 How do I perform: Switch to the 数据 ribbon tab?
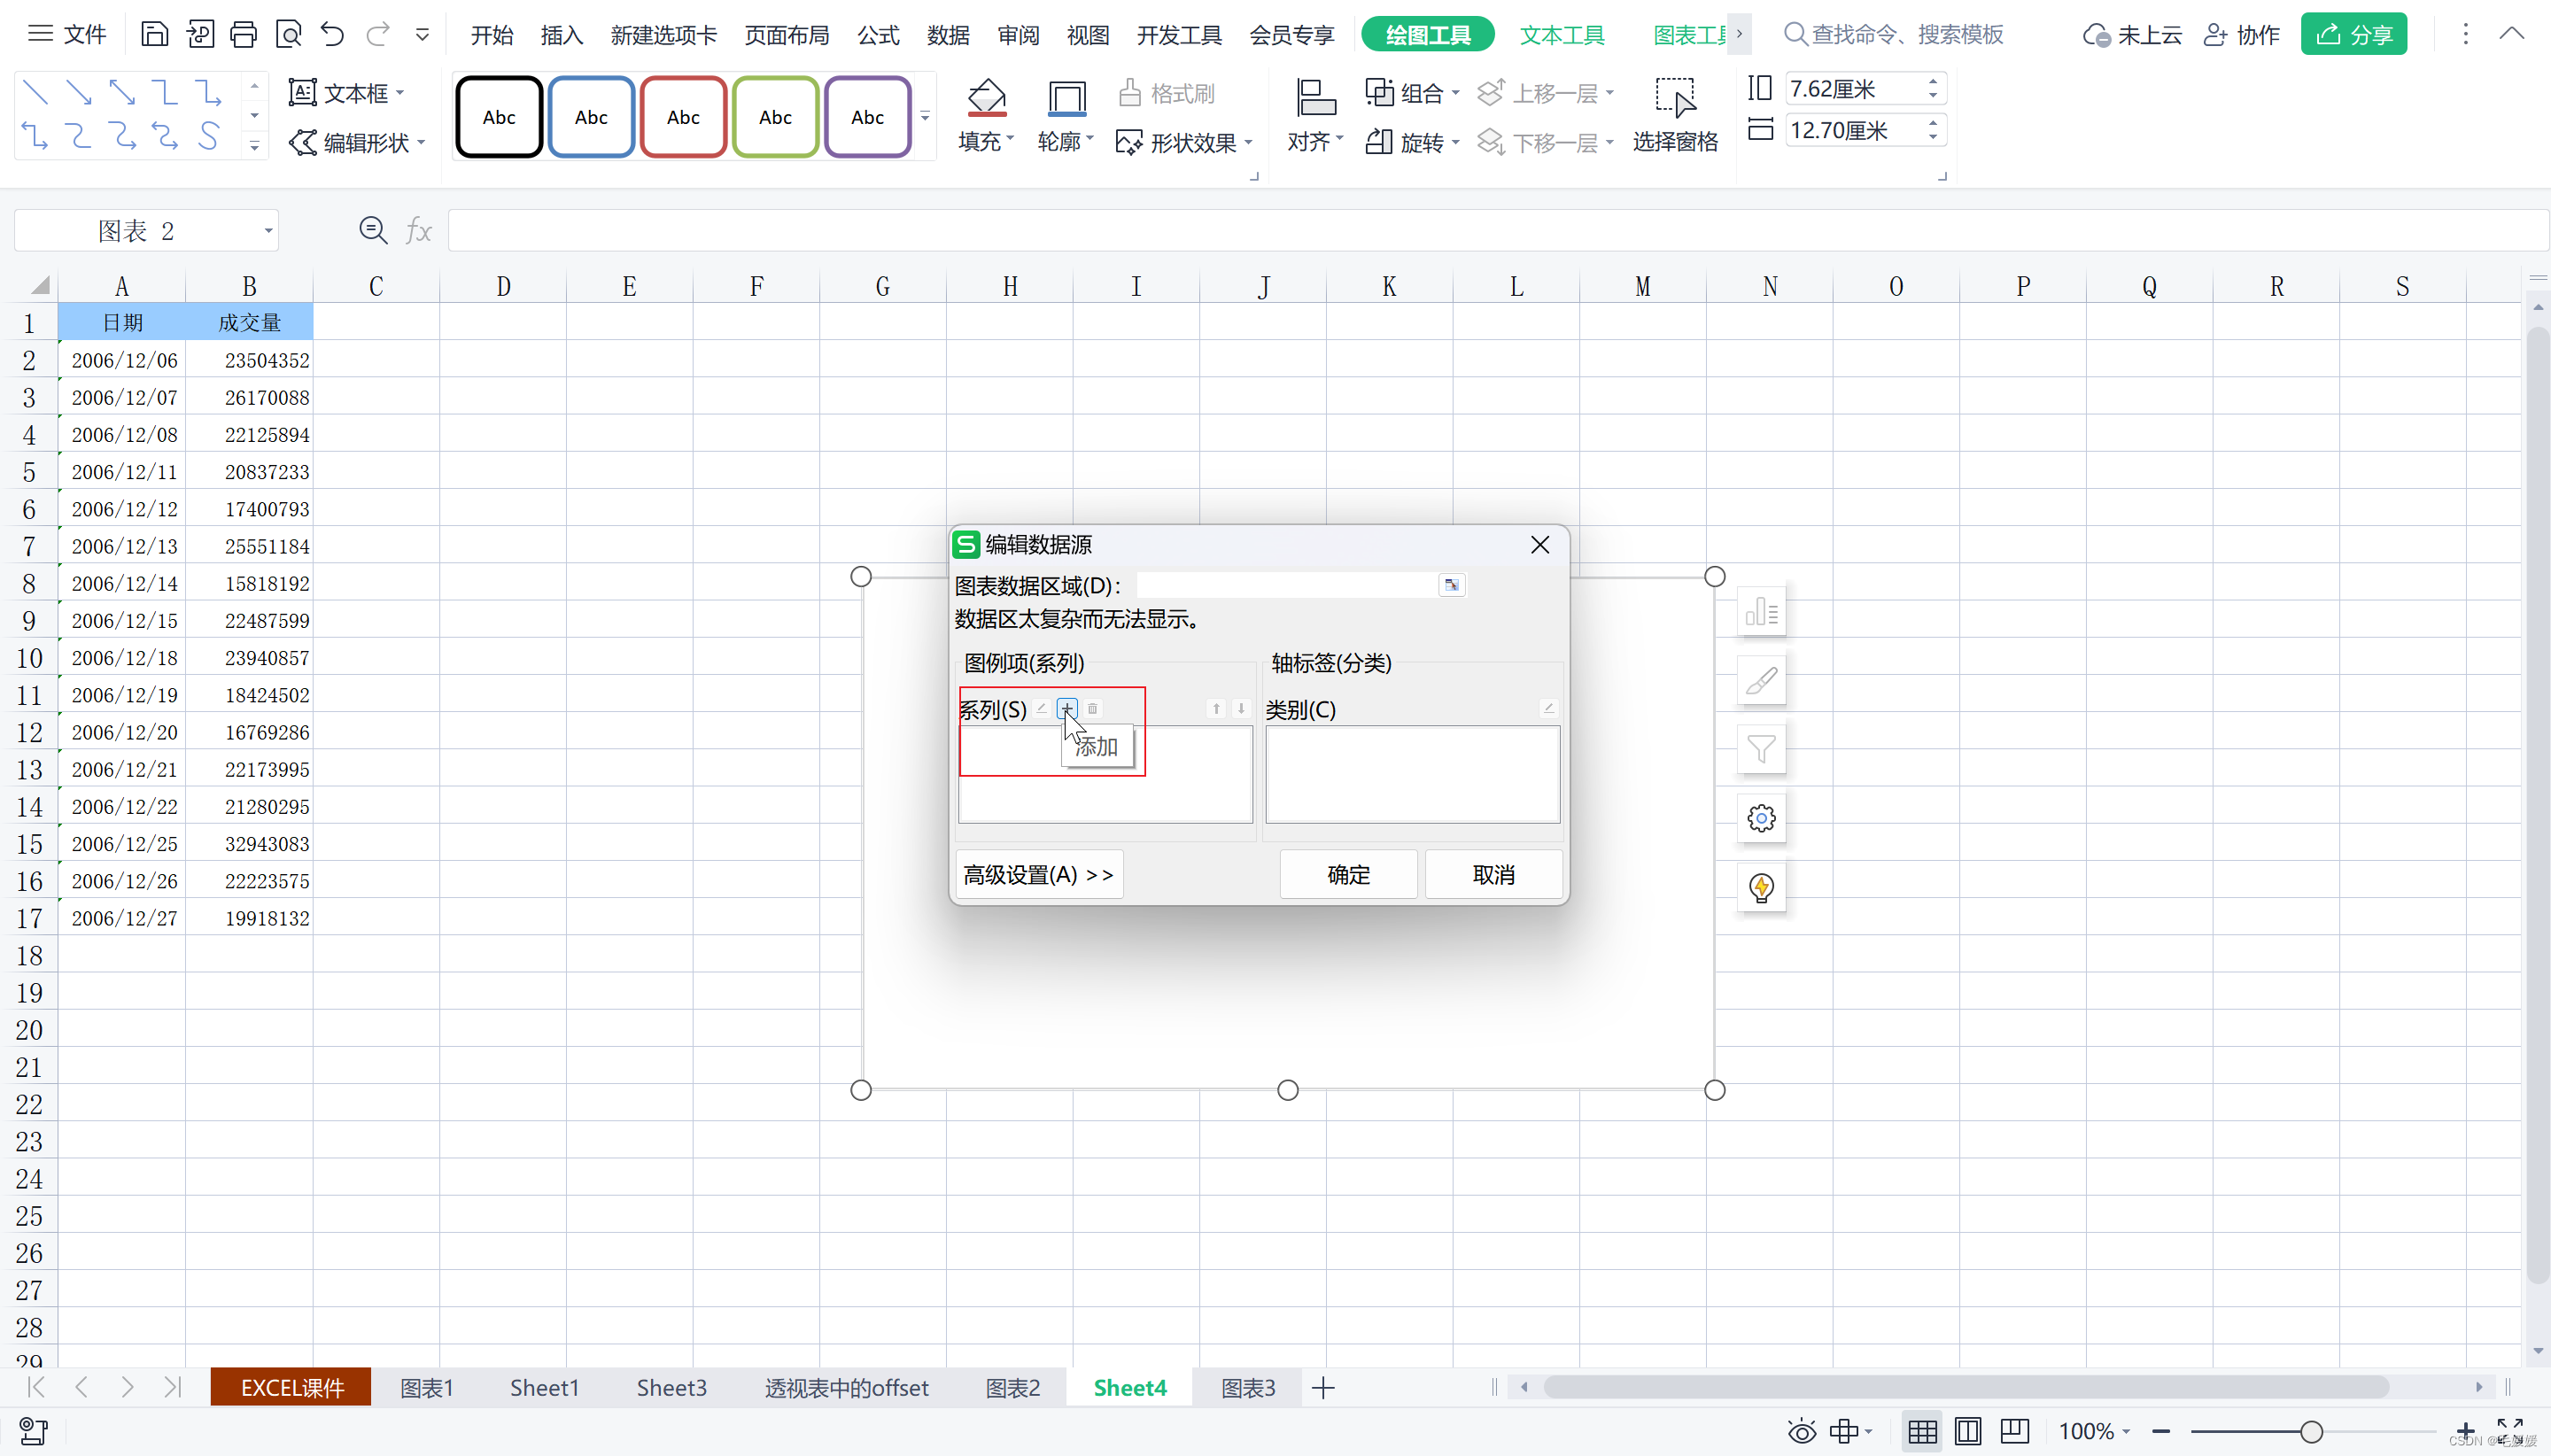tap(948, 35)
